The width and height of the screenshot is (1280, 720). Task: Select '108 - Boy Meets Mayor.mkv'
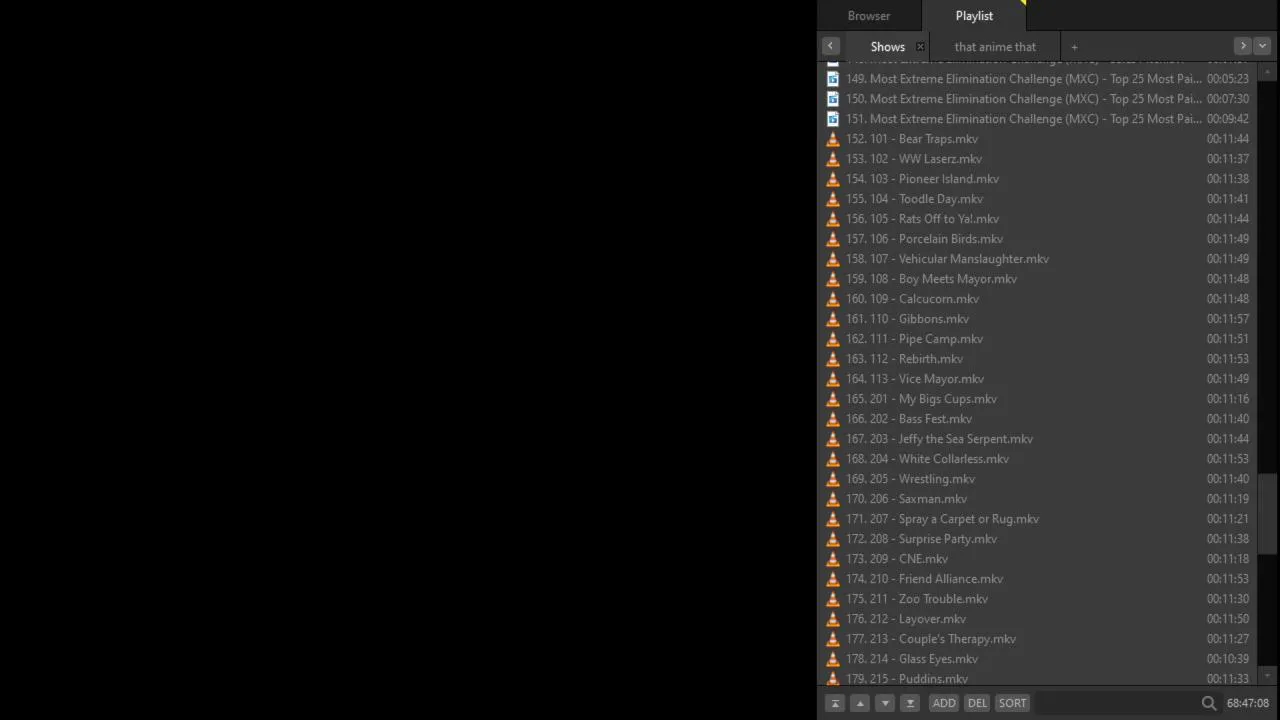[1037, 279]
